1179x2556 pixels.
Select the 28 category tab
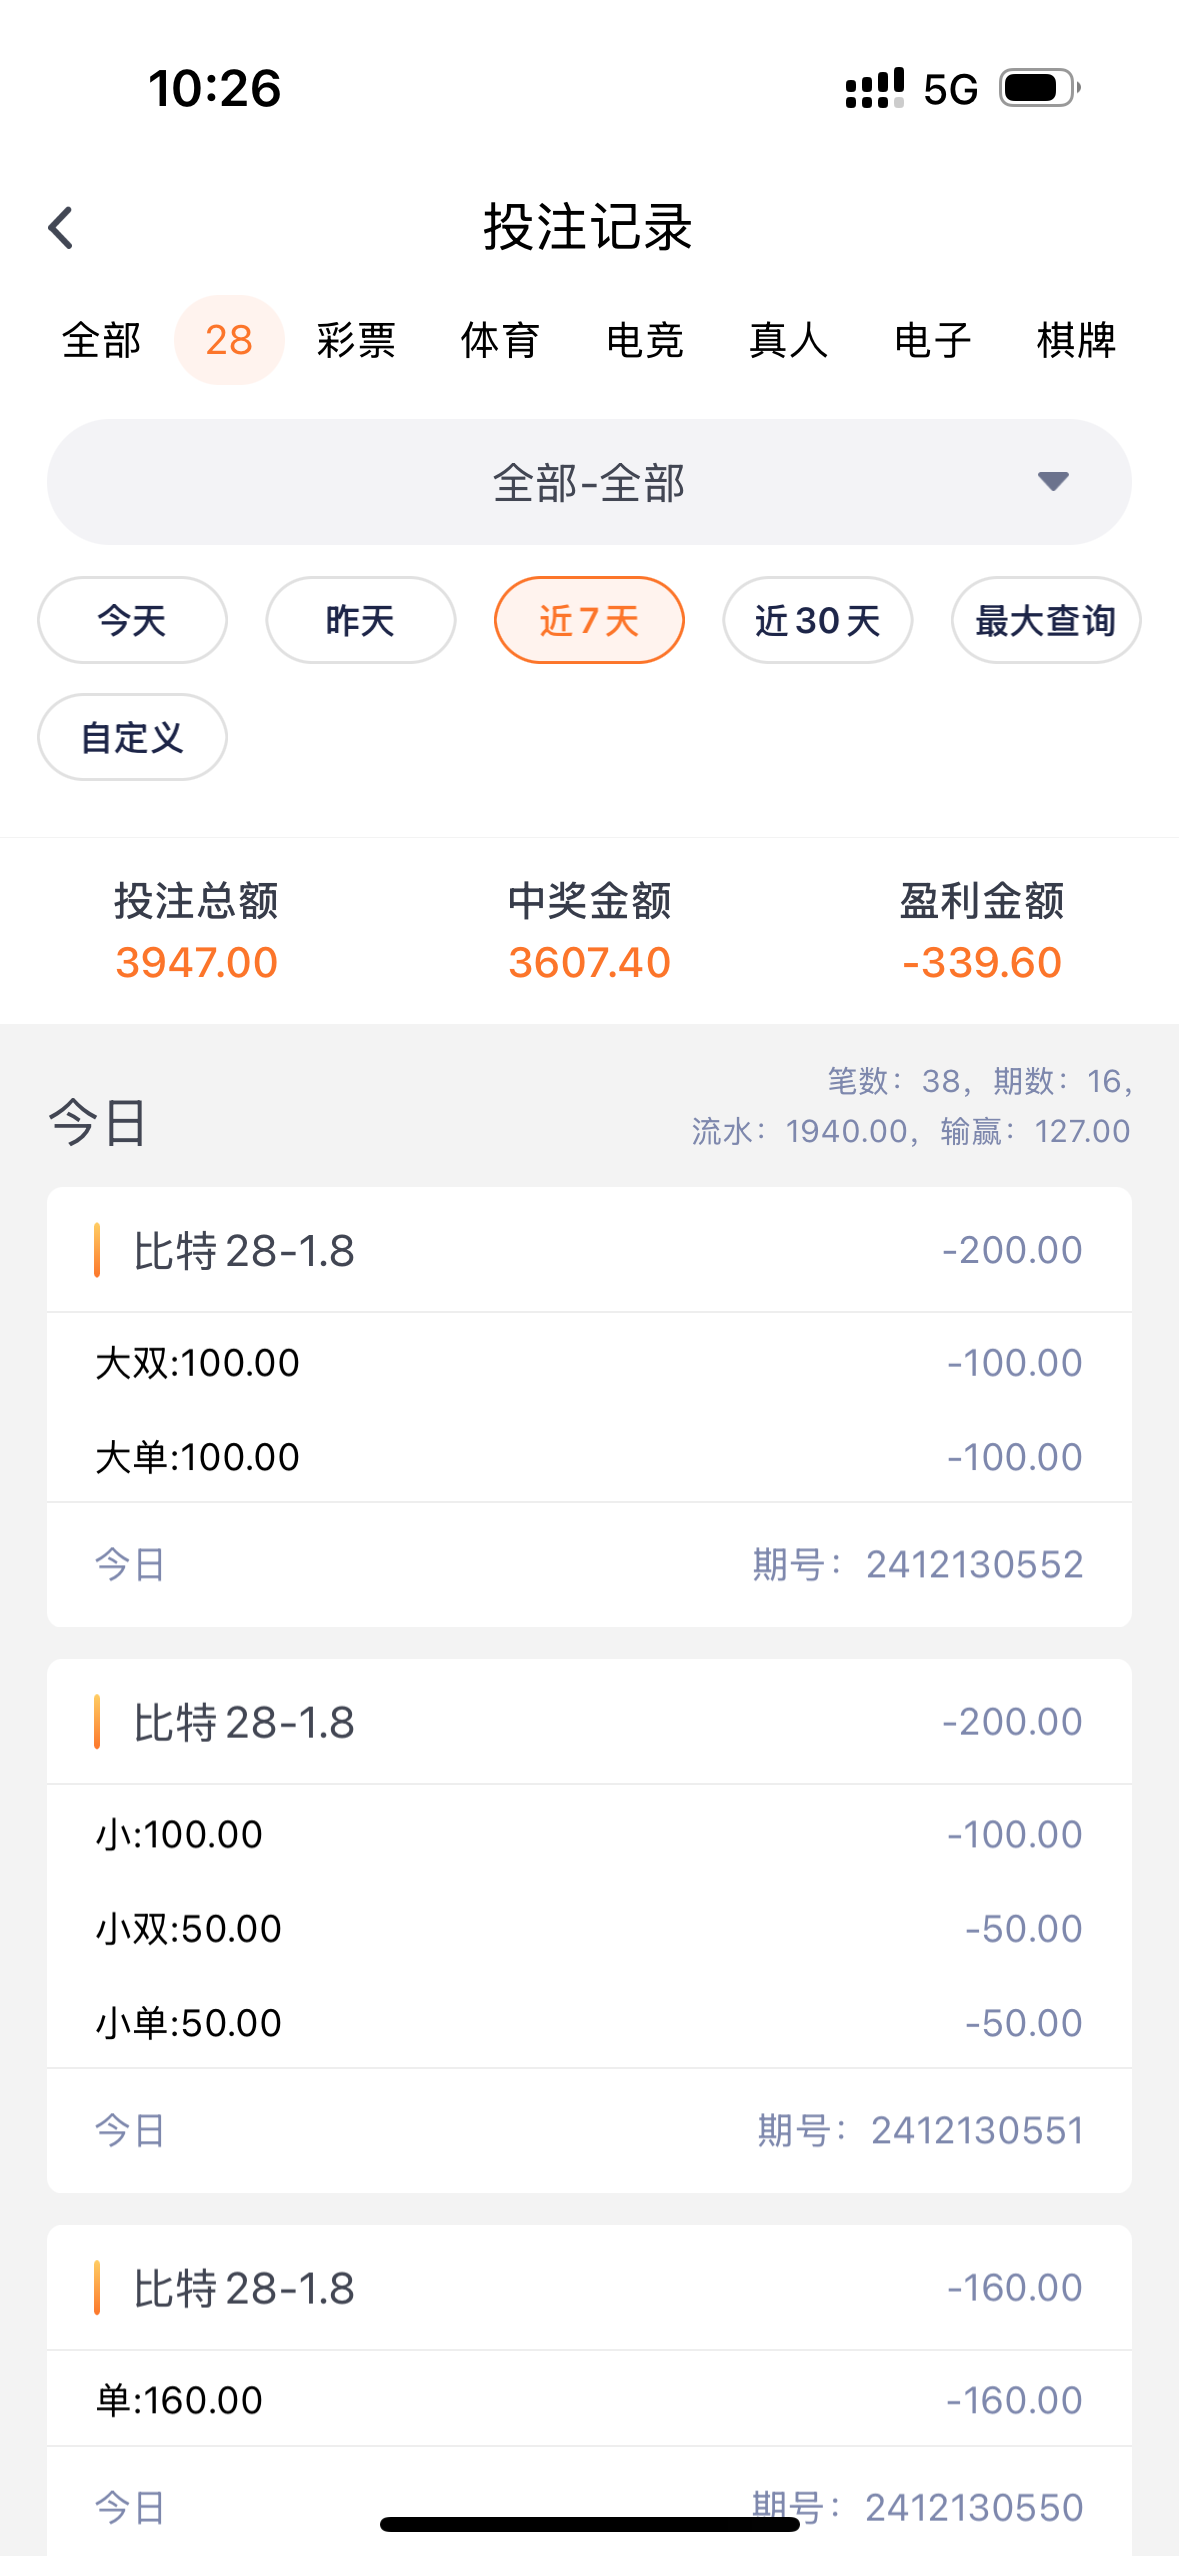pos(229,340)
